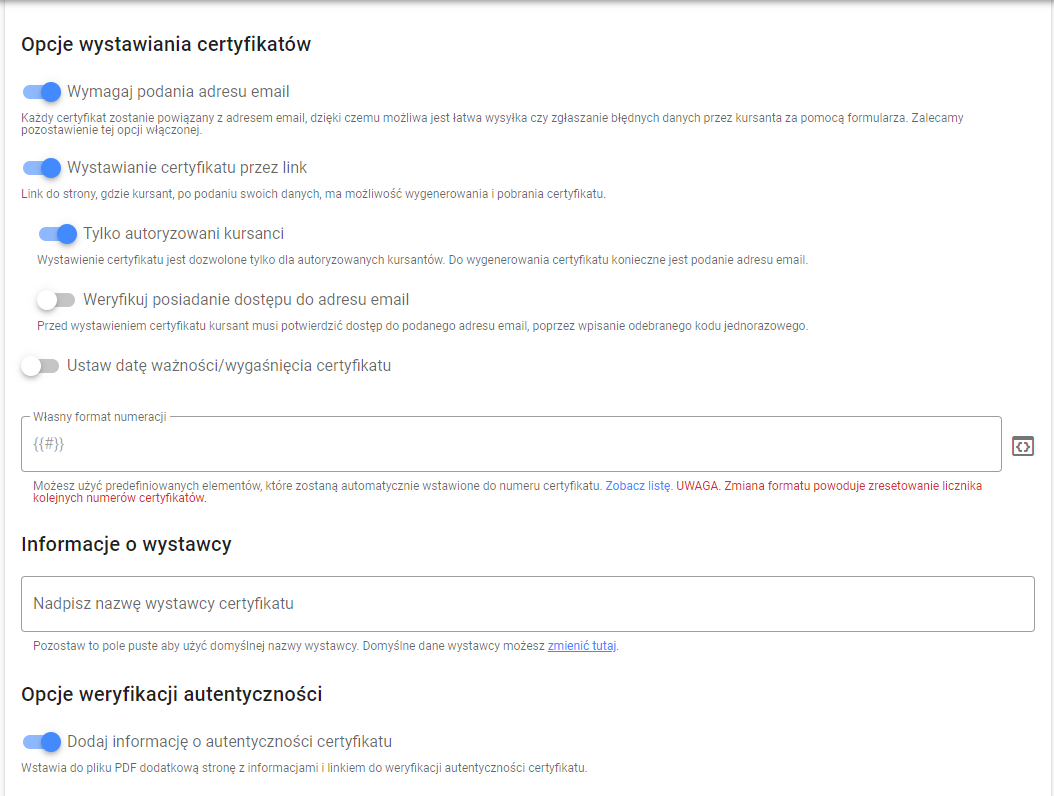
Task: Enable 'Weryfikuj posiadanie dostępu do adresu email'
Action: point(56,300)
